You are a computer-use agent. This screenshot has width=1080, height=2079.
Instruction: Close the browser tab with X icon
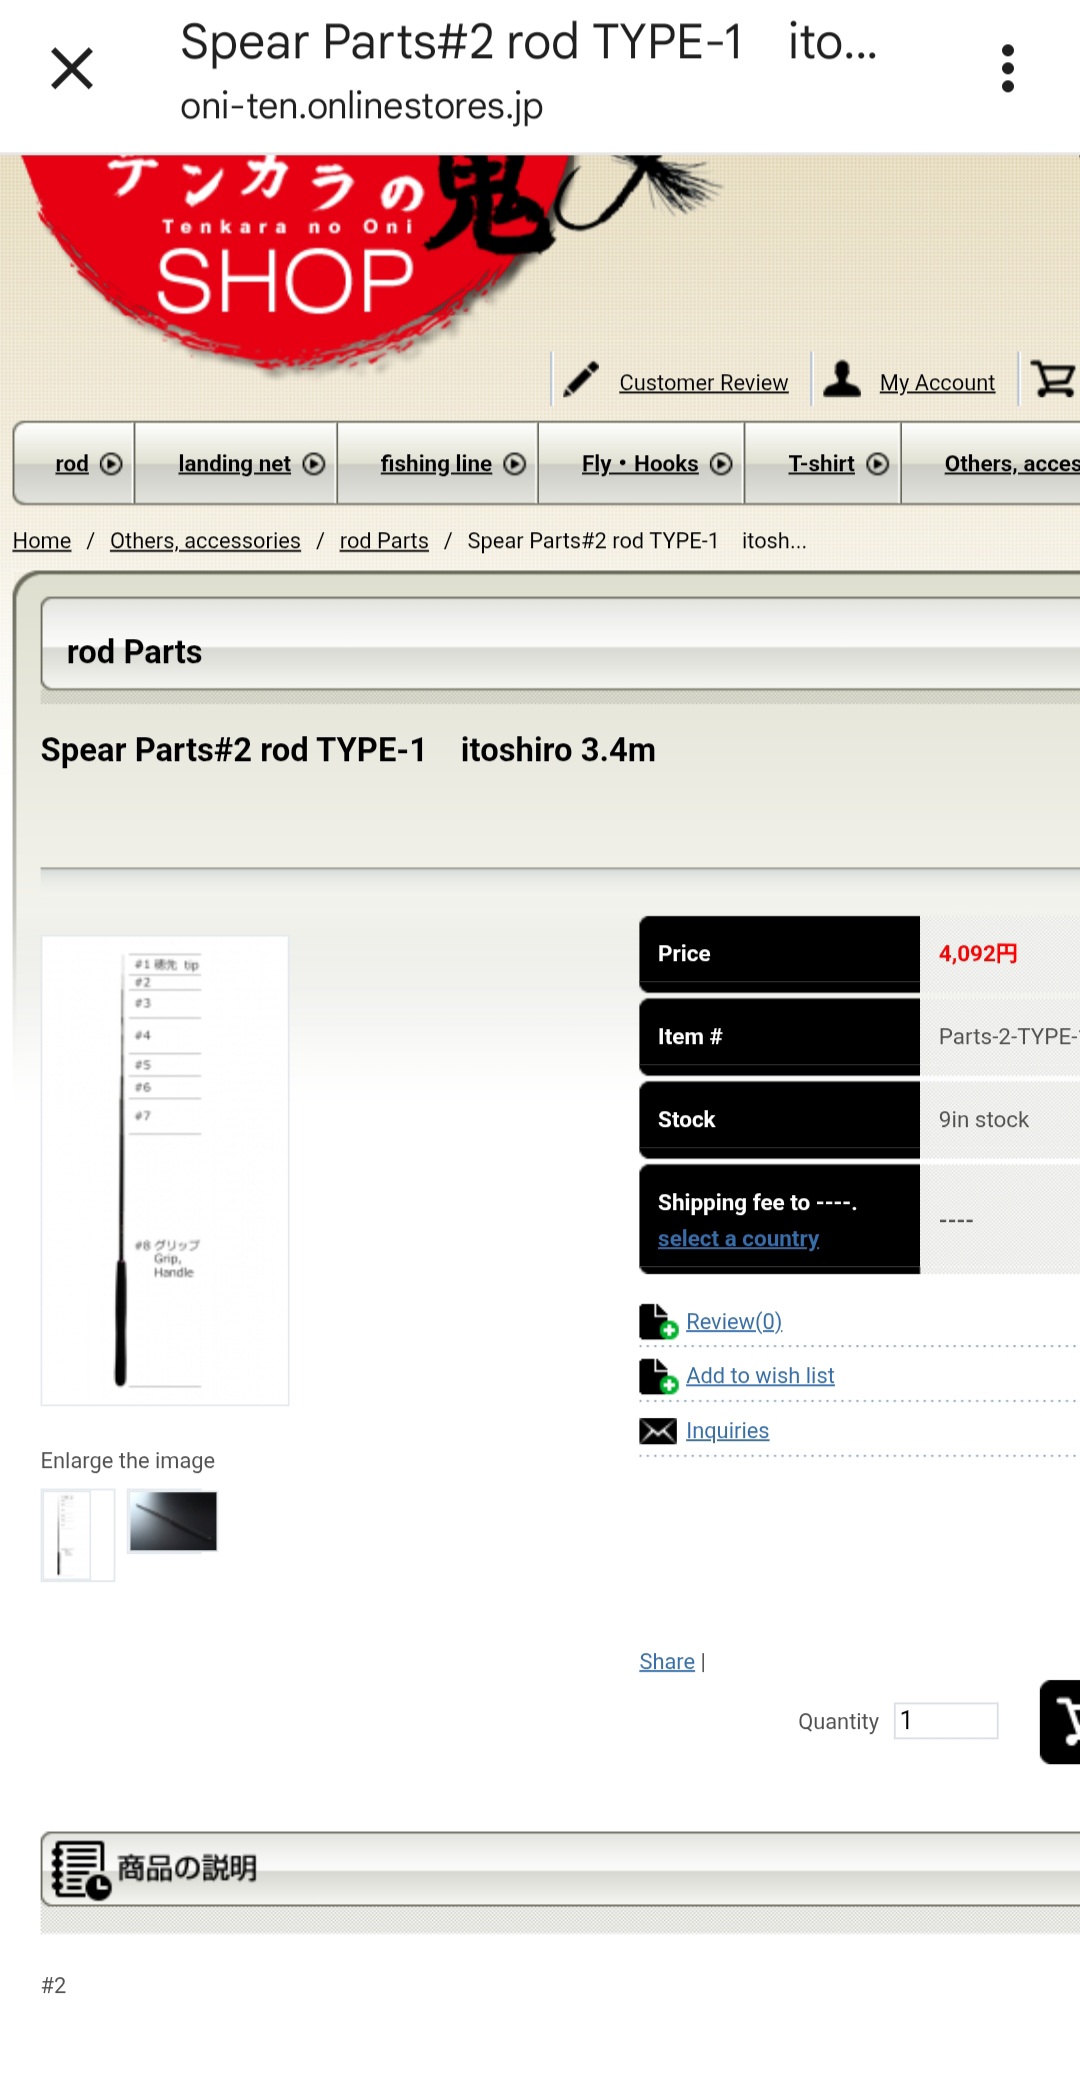(x=72, y=69)
